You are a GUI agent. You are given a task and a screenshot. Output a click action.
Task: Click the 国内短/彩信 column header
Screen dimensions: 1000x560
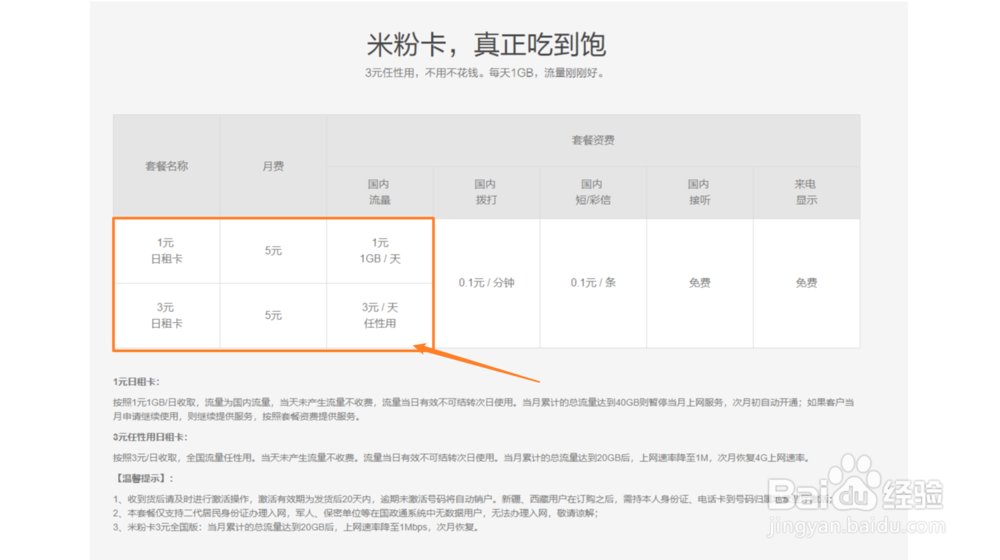coord(593,192)
